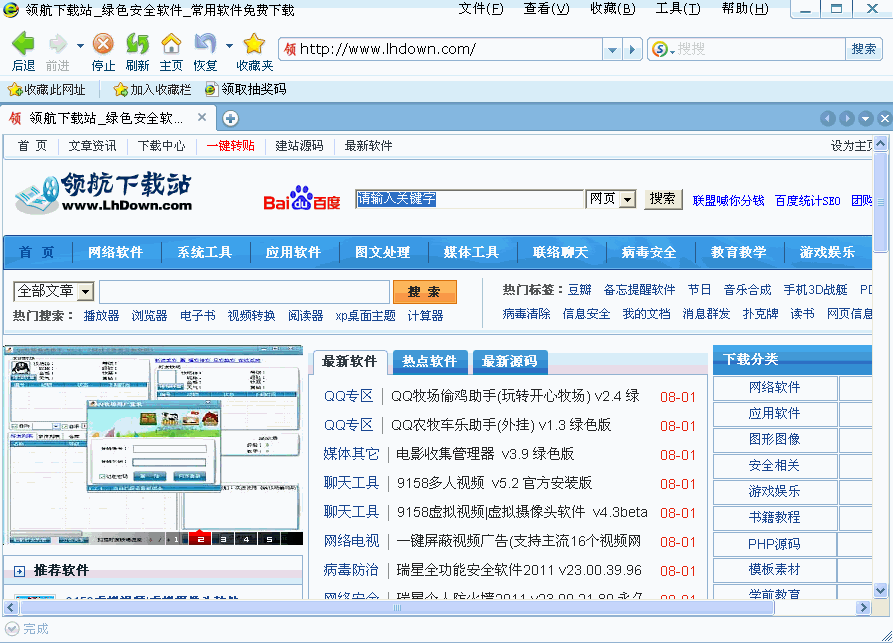
Task: Click the Forward arrow icon
Action: tap(58, 44)
